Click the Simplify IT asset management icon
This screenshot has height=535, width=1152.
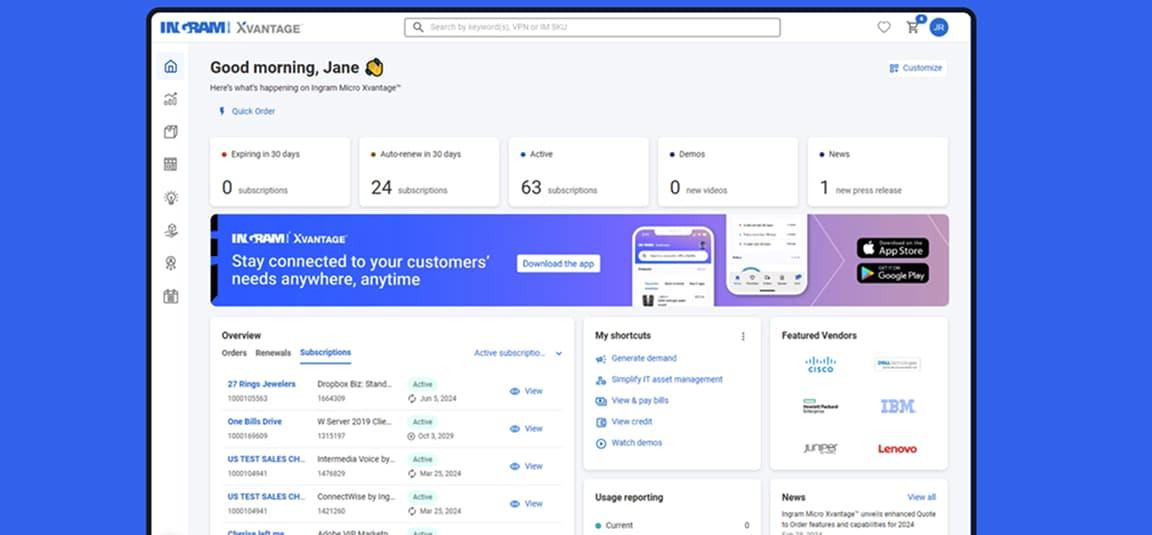point(601,380)
